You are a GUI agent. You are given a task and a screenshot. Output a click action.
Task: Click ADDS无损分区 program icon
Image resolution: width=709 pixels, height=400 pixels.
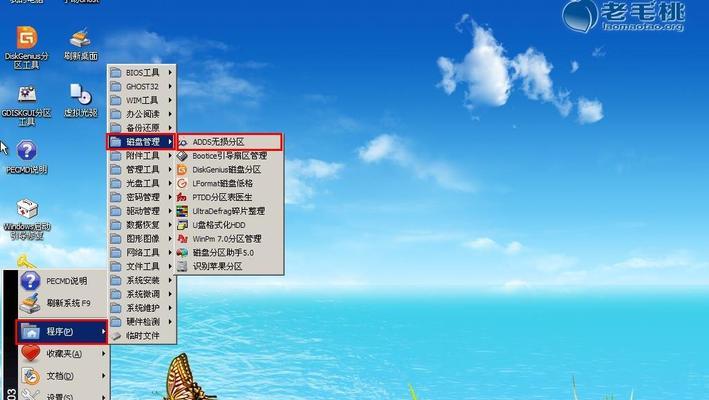pos(182,142)
